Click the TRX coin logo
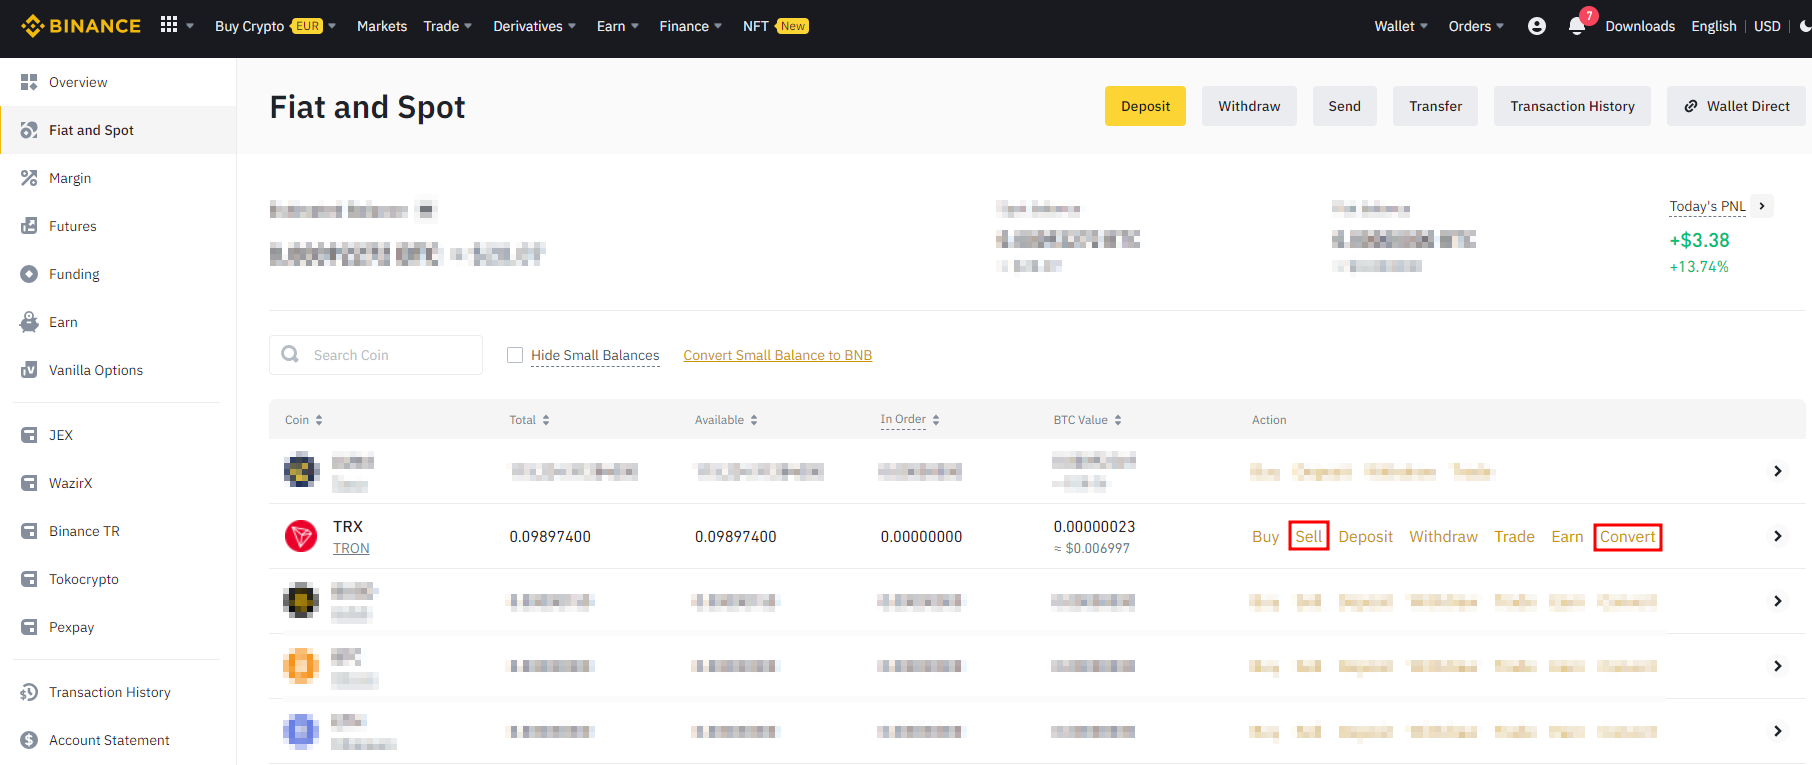 coord(301,536)
